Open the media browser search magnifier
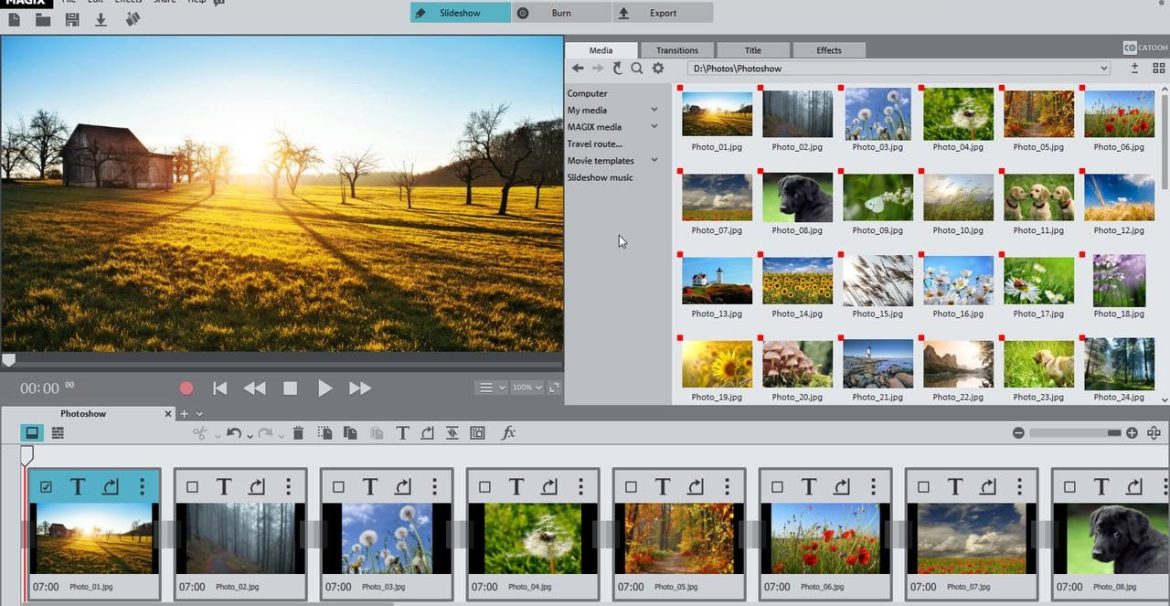 coord(636,68)
